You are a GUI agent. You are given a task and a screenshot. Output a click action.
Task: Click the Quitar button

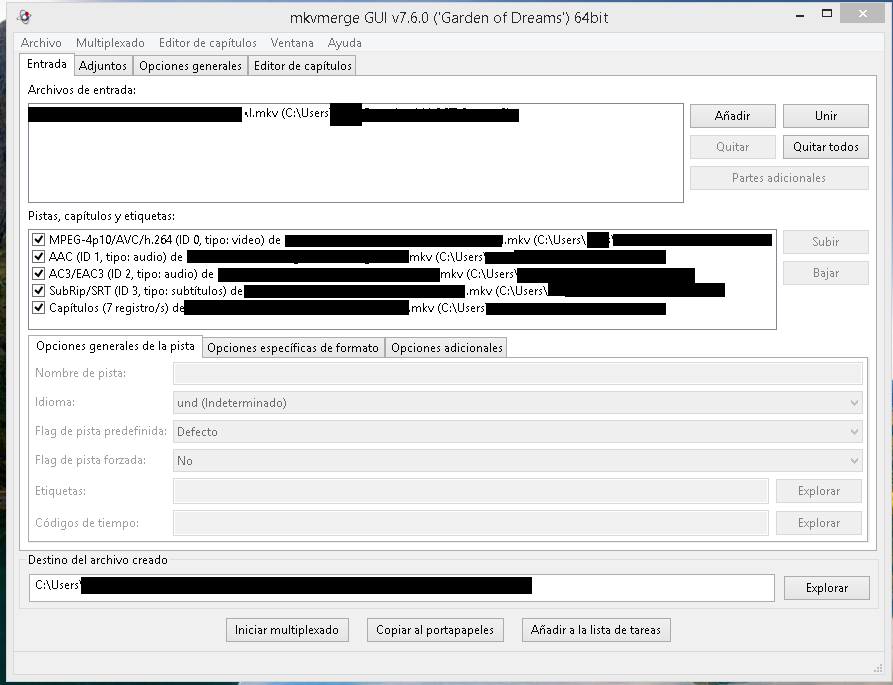pyautogui.click(x=732, y=147)
